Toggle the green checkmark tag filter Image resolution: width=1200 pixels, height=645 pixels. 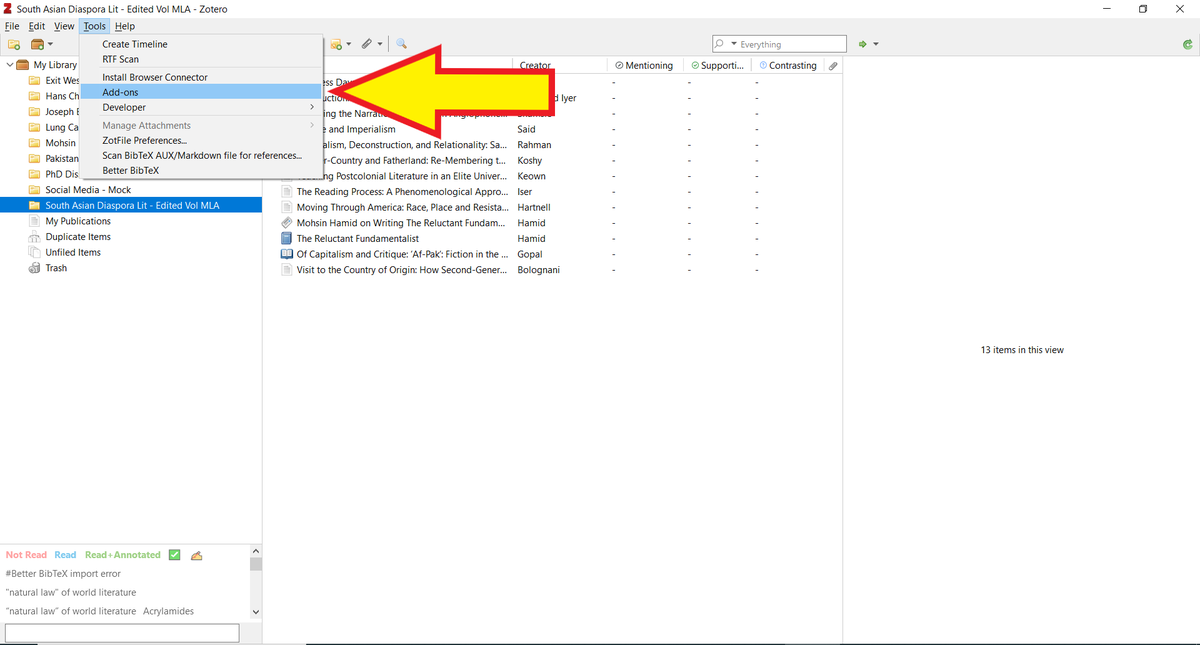[x=175, y=555]
